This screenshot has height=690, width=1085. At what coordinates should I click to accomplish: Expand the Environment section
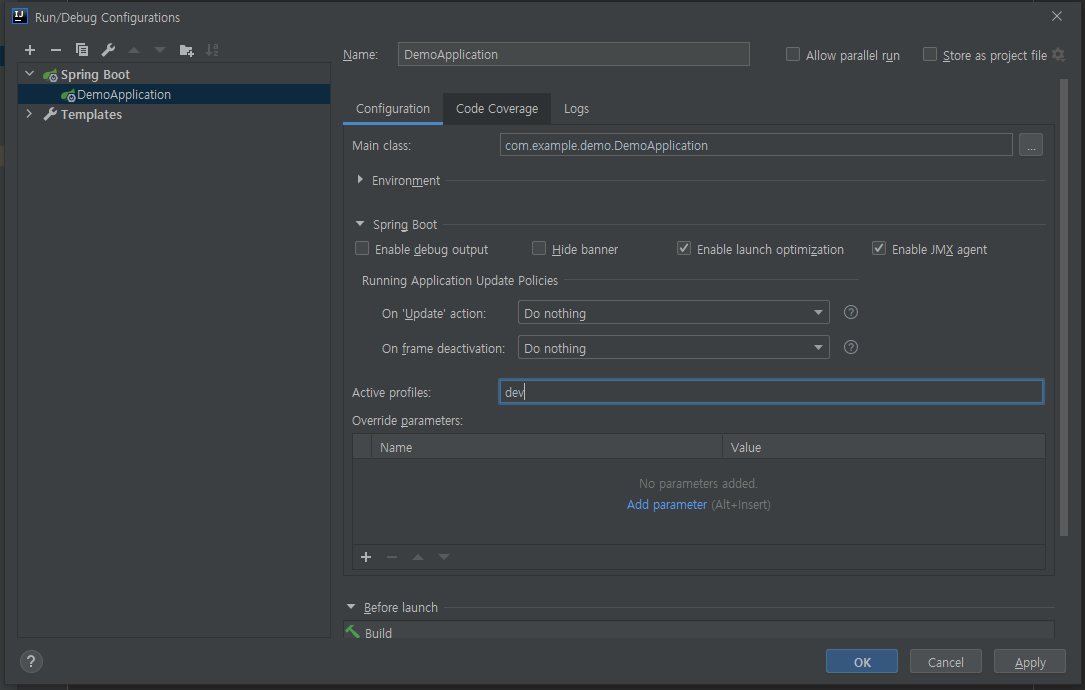[x=360, y=179]
